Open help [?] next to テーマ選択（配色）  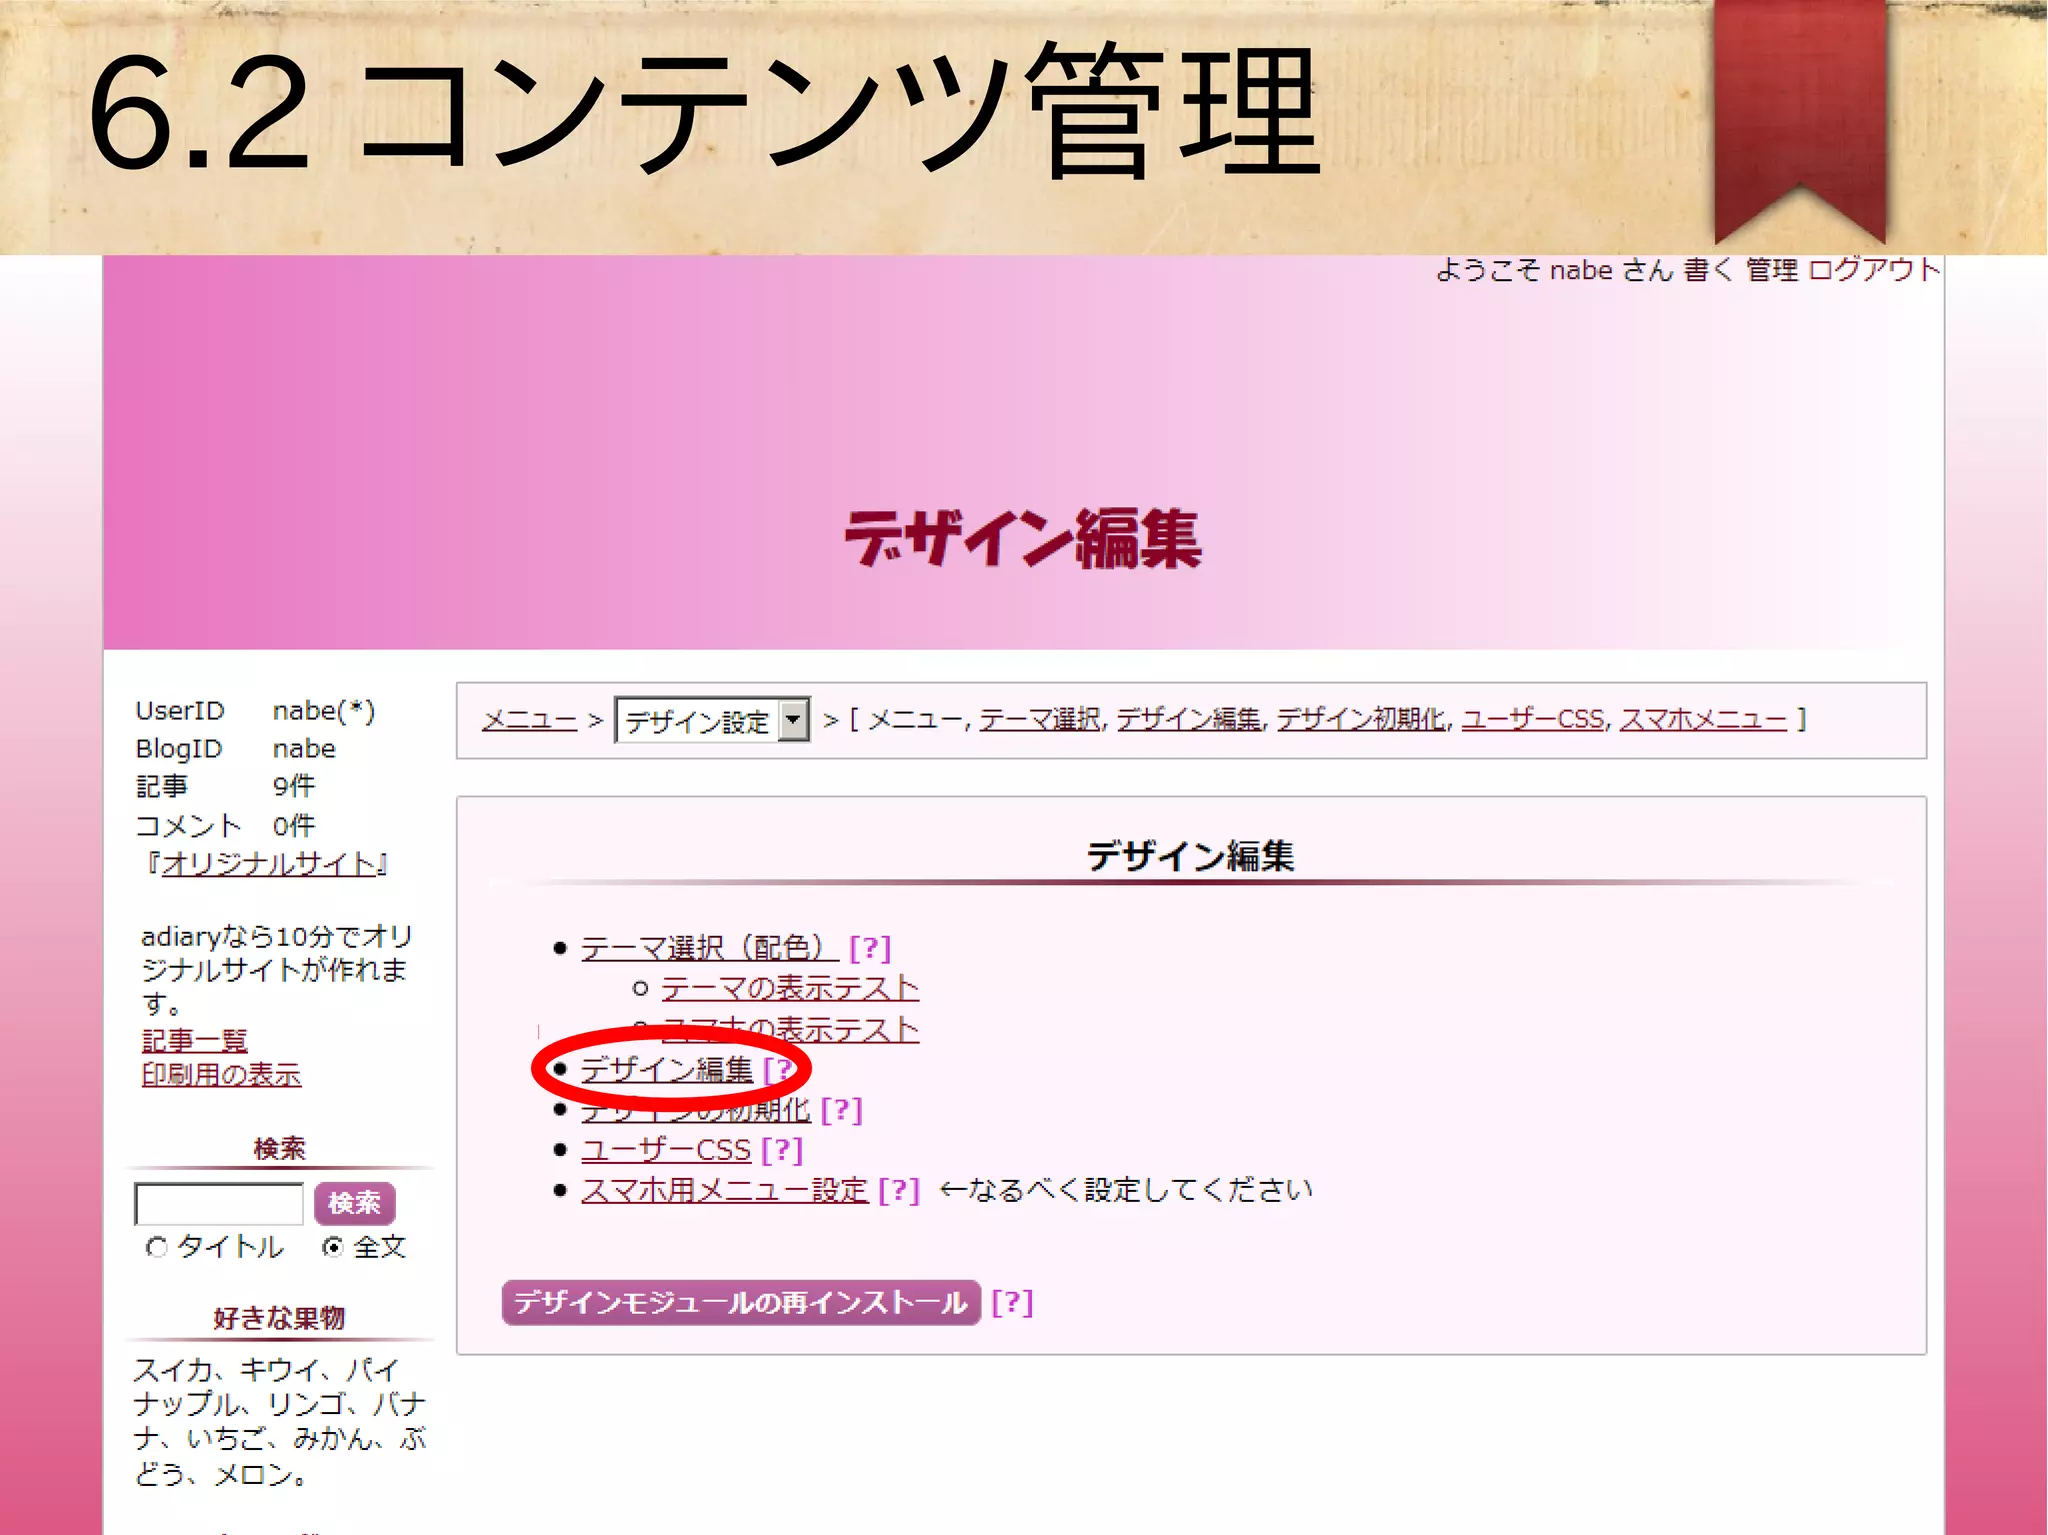click(870, 947)
